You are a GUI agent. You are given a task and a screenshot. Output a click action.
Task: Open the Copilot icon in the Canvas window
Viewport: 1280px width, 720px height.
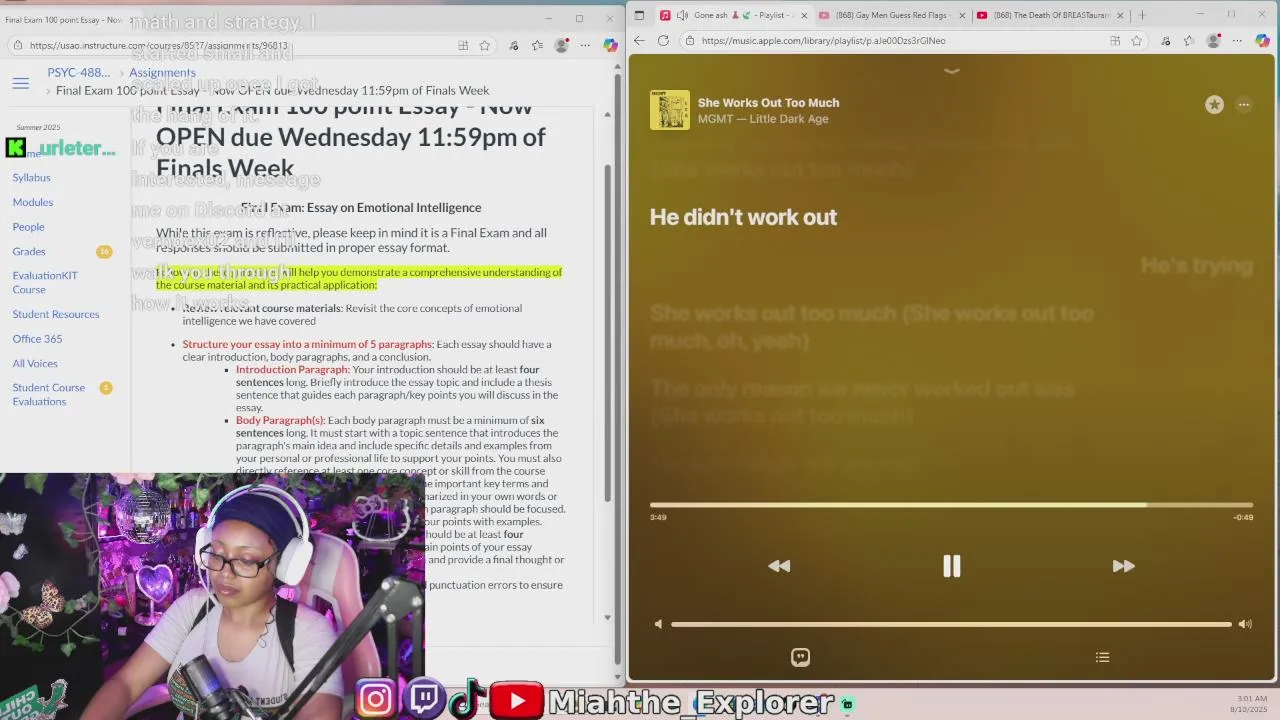610,45
